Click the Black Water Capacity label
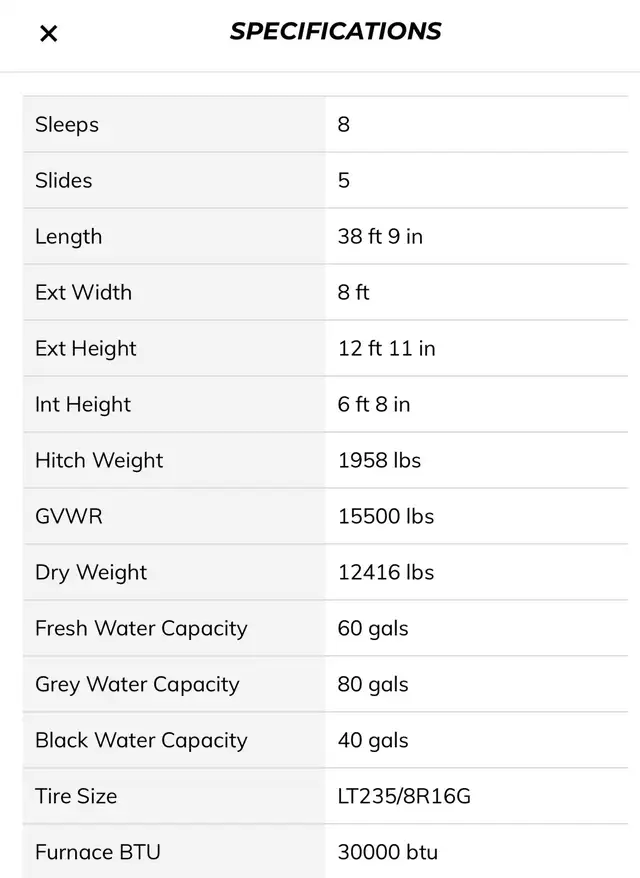 click(141, 741)
